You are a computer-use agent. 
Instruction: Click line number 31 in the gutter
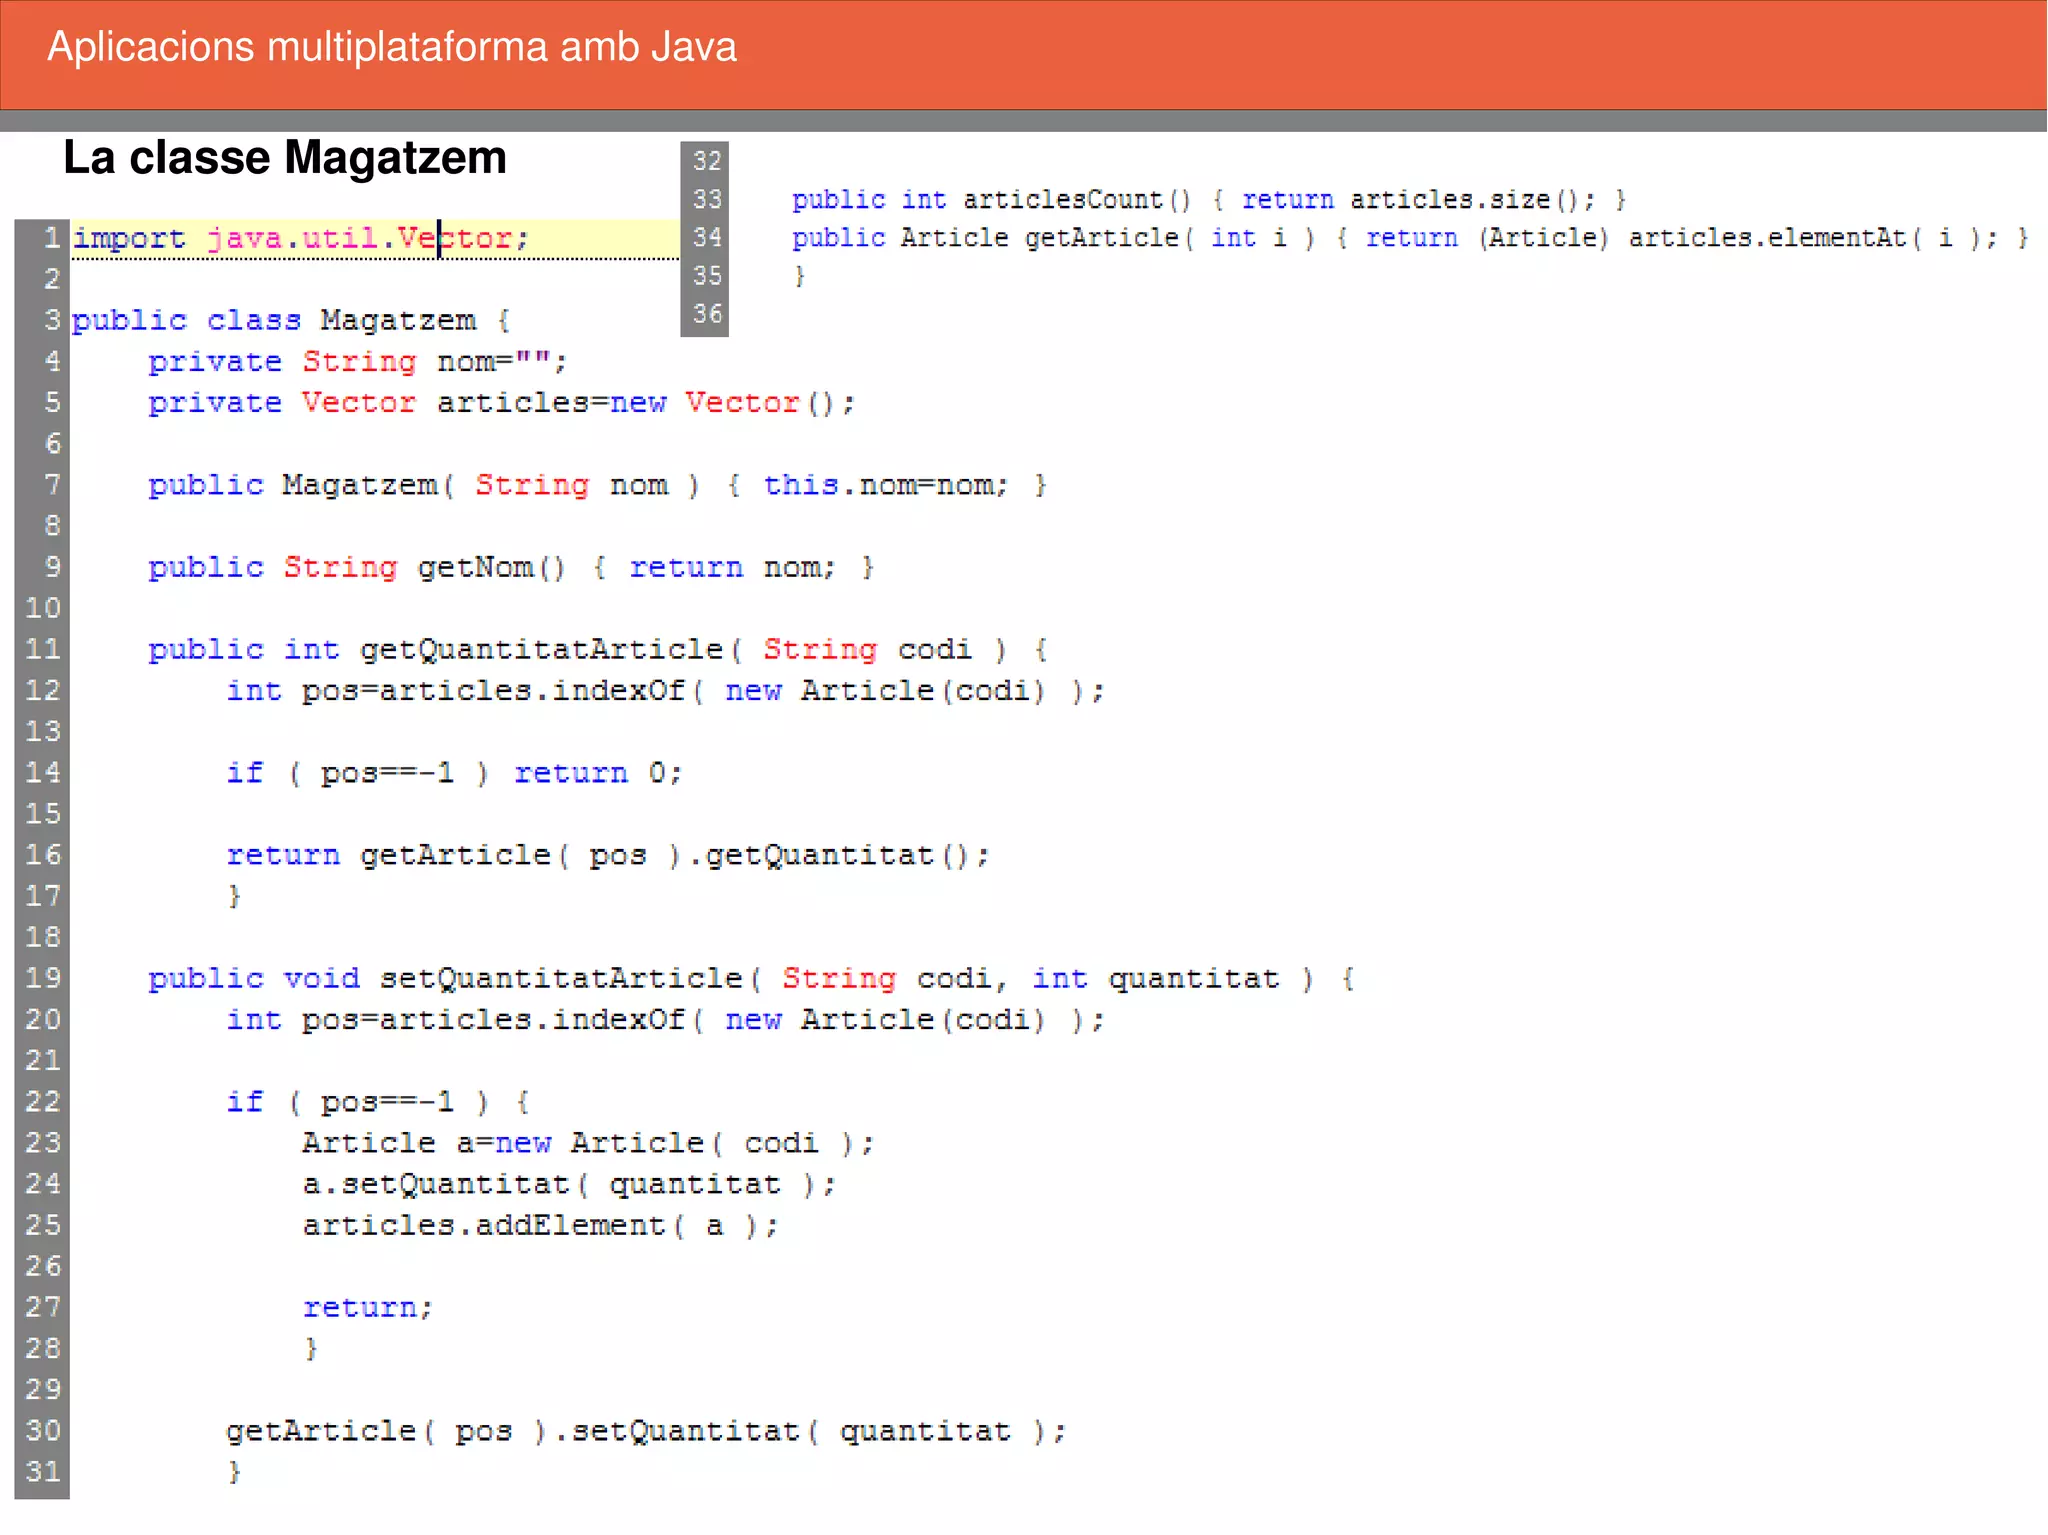(43, 1471)
